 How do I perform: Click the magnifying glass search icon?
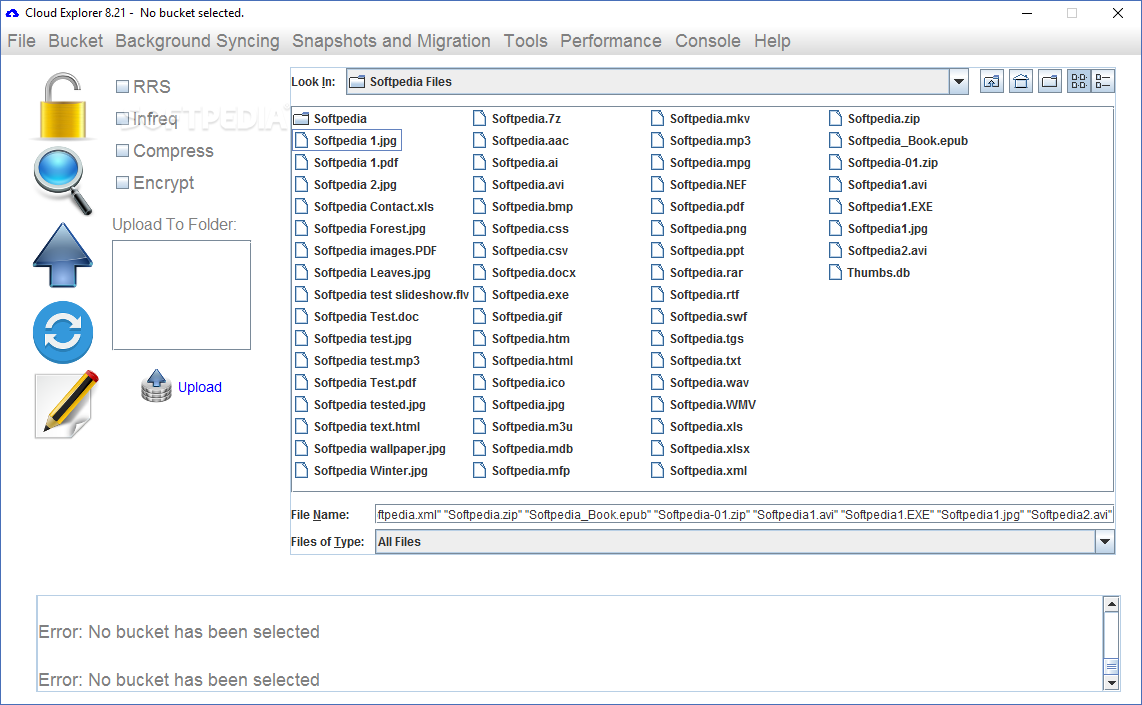[63, 181]
